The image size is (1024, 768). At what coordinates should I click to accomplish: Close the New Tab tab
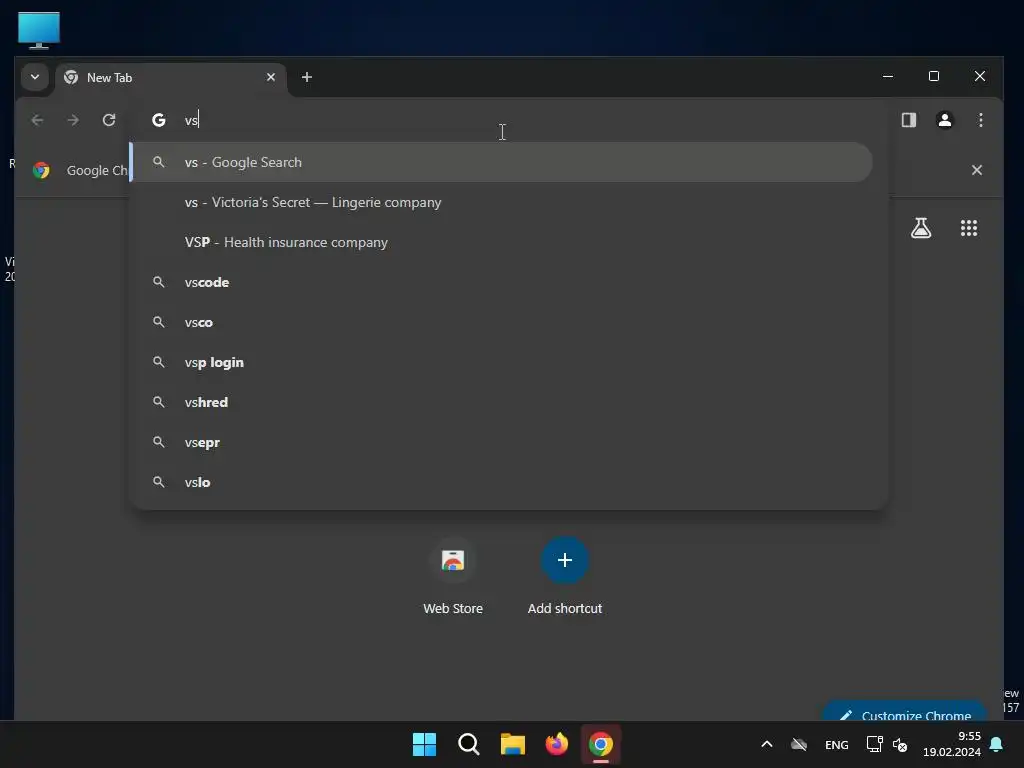(270, 77)
